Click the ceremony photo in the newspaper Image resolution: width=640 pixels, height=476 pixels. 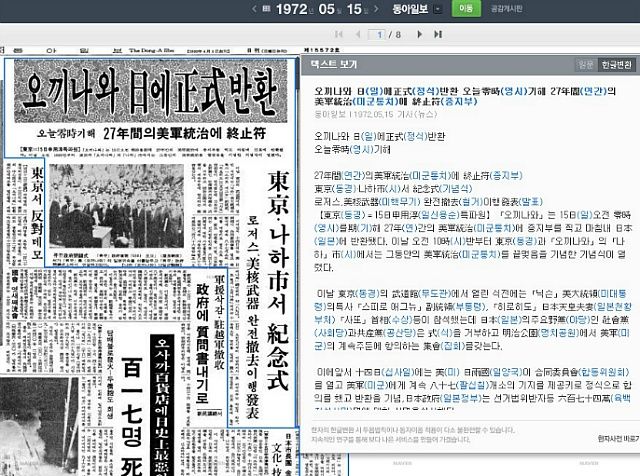[117, 206]
